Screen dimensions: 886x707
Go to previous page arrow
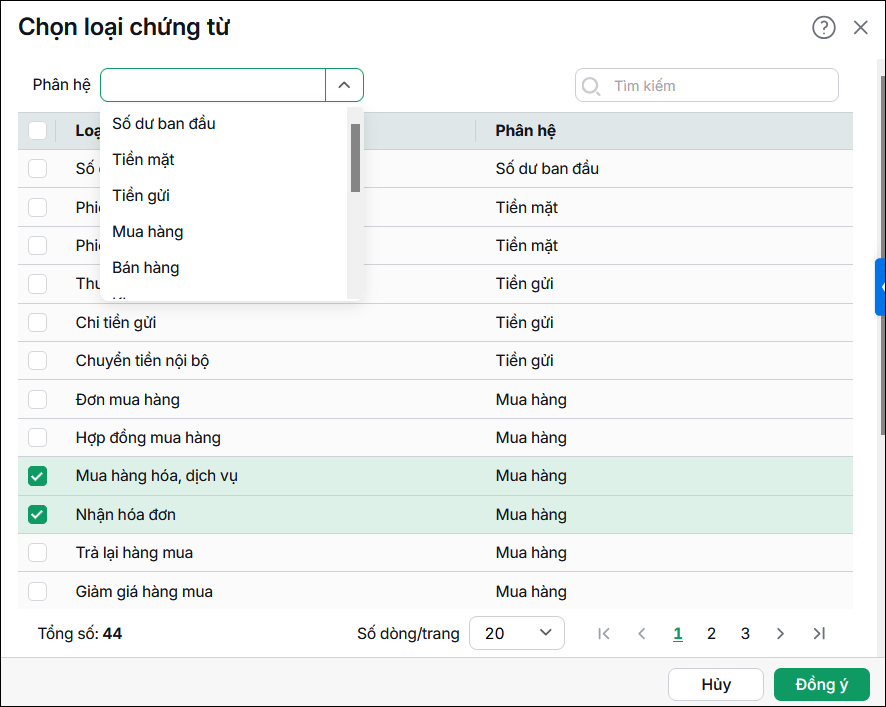click(641, 634)
